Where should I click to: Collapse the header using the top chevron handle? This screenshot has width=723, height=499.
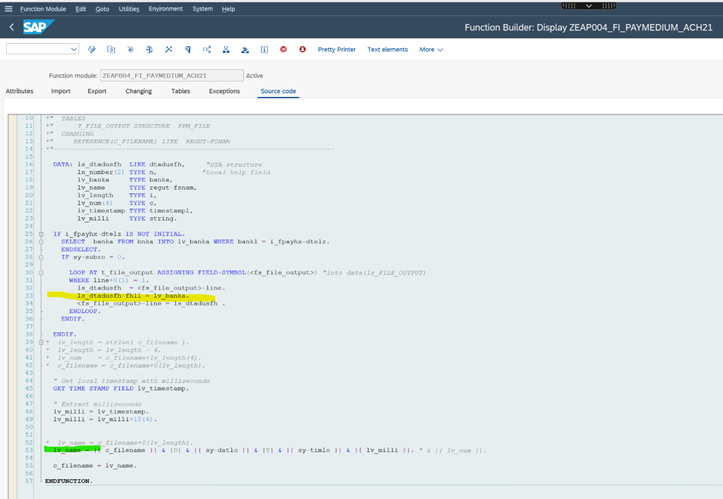(x=589, y=6)
